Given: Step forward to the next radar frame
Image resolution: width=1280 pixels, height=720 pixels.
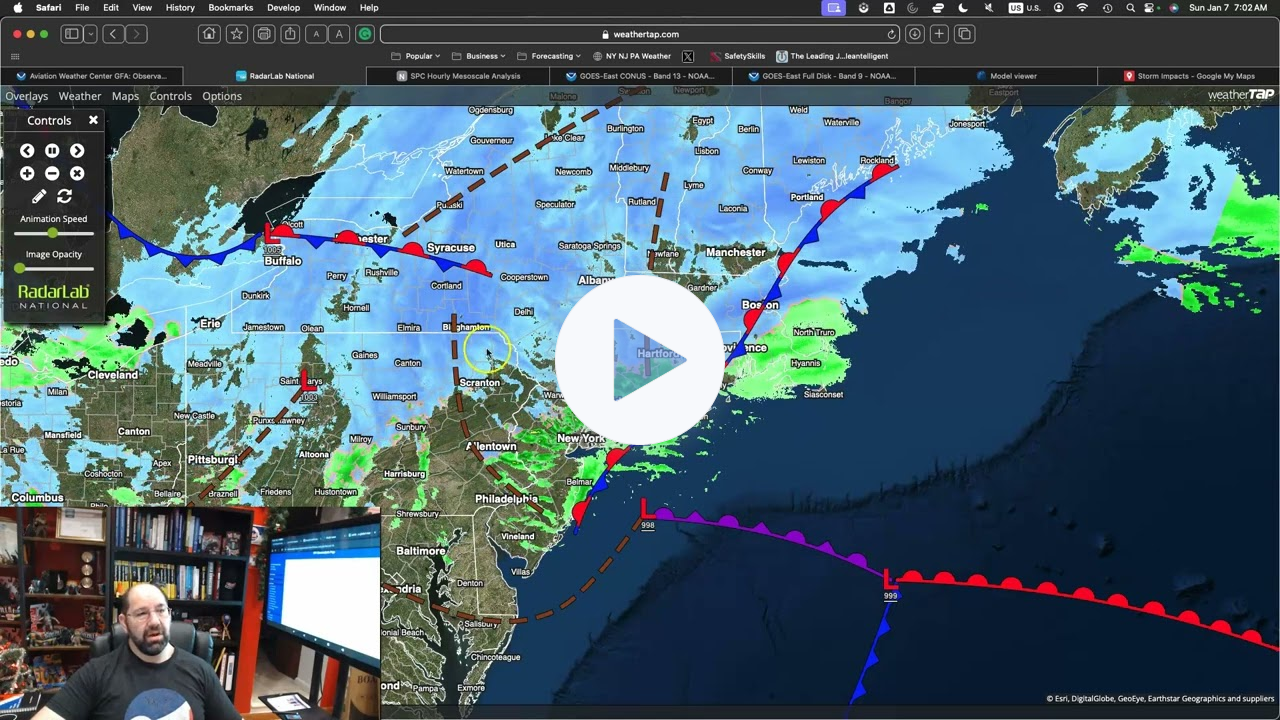Looking at the screenshot, I should coord(77,150).
